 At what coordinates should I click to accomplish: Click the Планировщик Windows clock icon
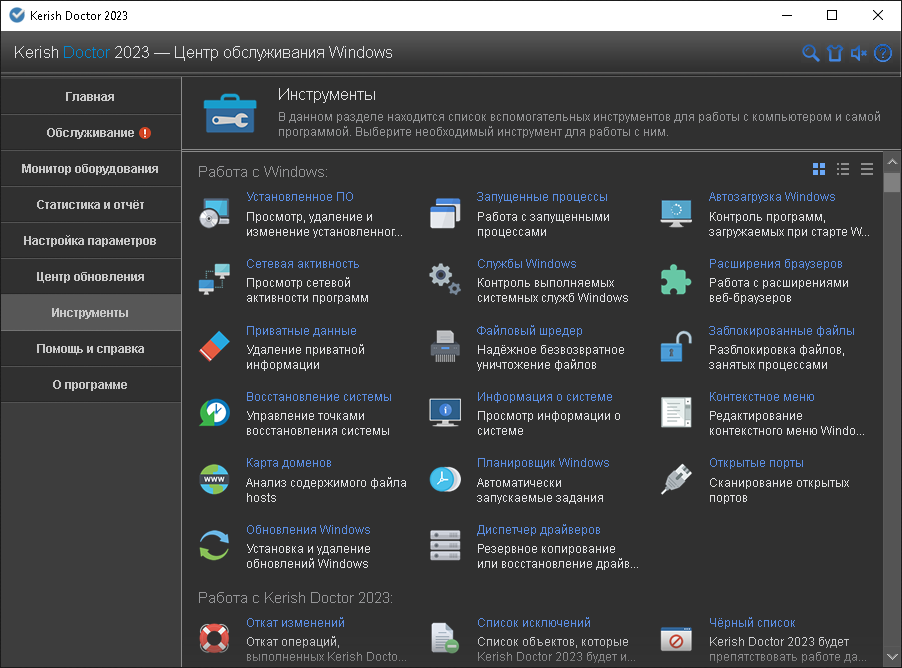tap(445, 479)
